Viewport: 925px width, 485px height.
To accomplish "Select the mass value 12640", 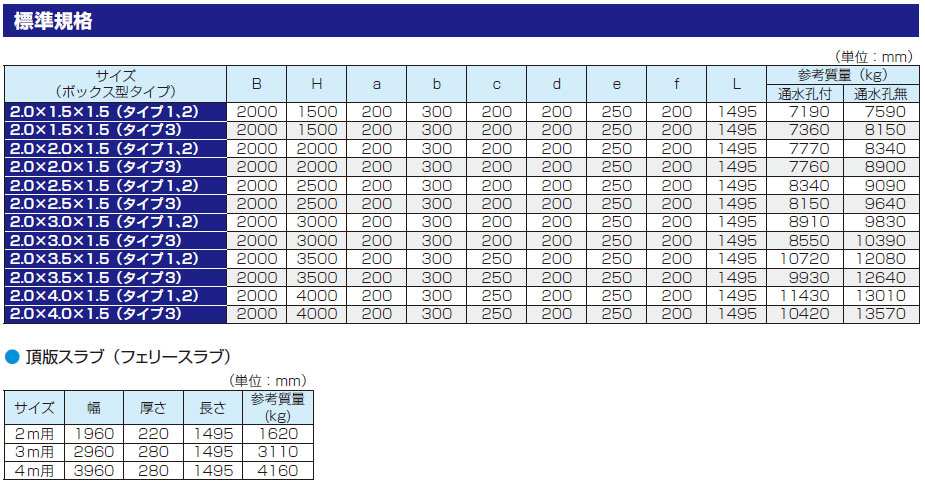I will coord(881,277).
